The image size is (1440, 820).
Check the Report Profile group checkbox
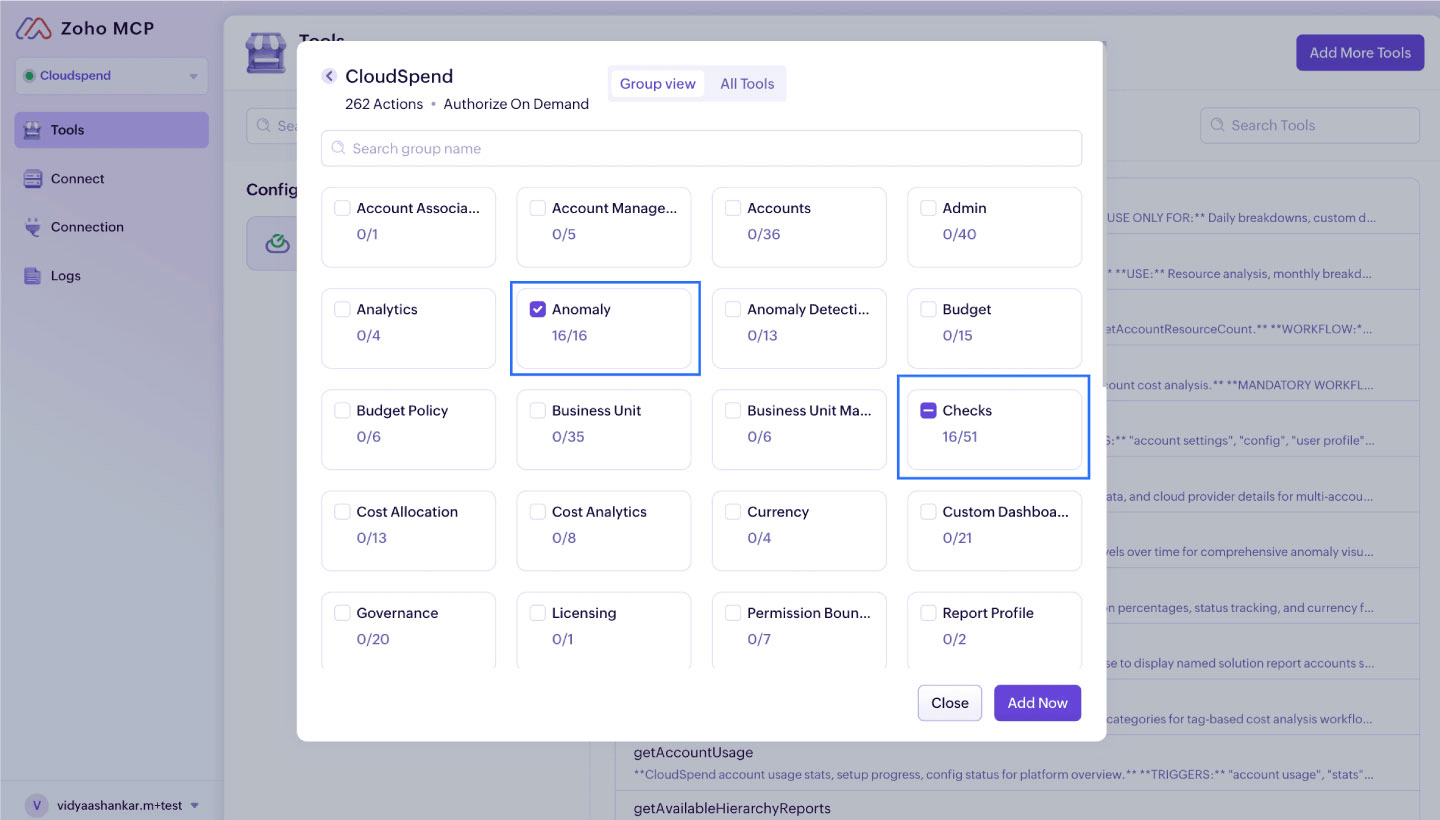928,613
